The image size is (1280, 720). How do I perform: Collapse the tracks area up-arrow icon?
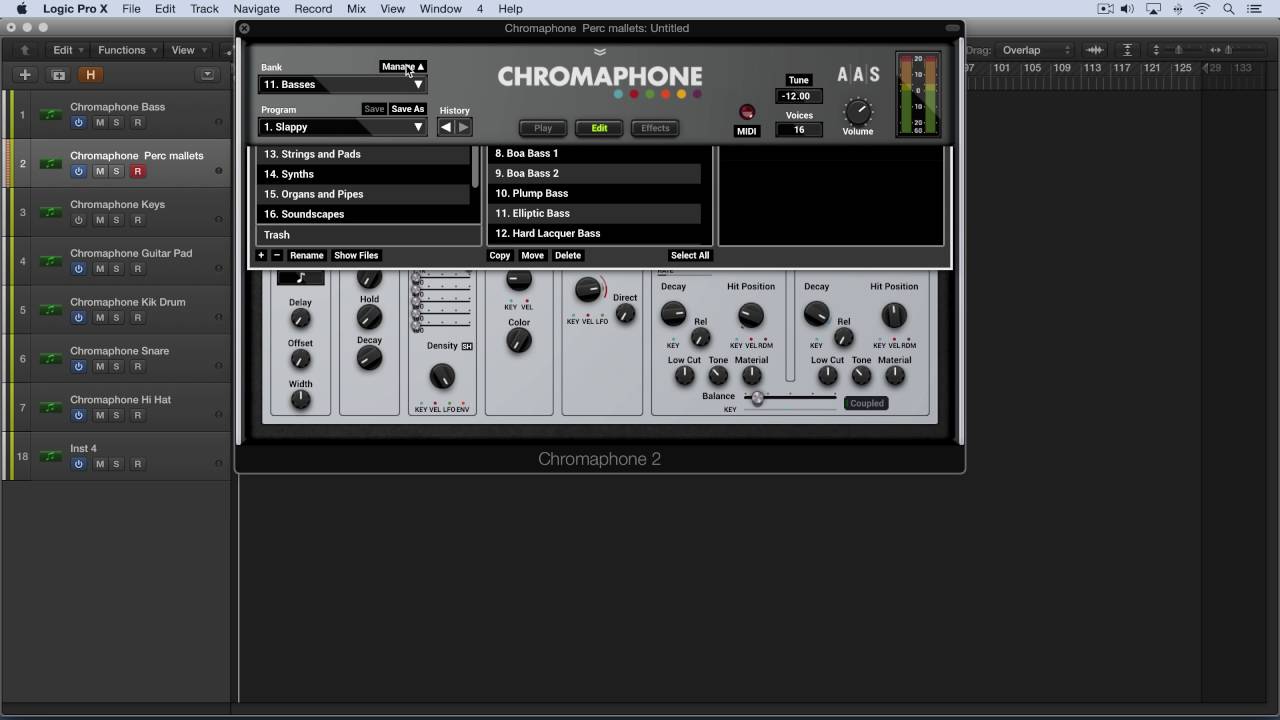tap(25, 50)
